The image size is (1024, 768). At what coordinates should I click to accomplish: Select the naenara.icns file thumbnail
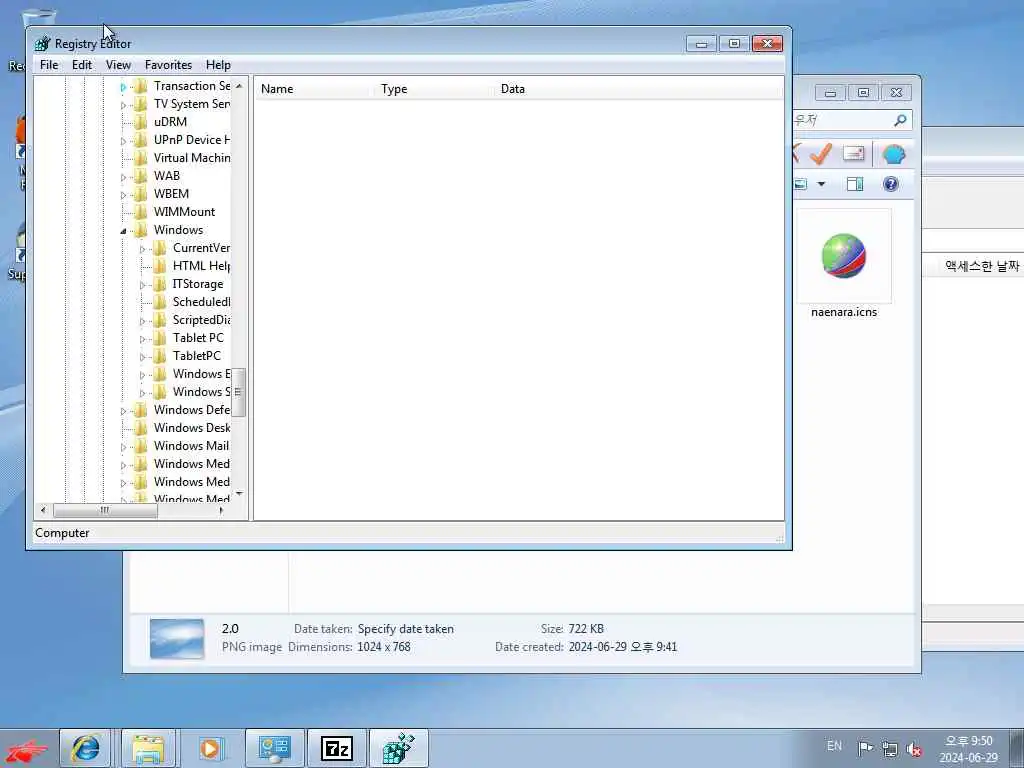(x=844, y=257)
